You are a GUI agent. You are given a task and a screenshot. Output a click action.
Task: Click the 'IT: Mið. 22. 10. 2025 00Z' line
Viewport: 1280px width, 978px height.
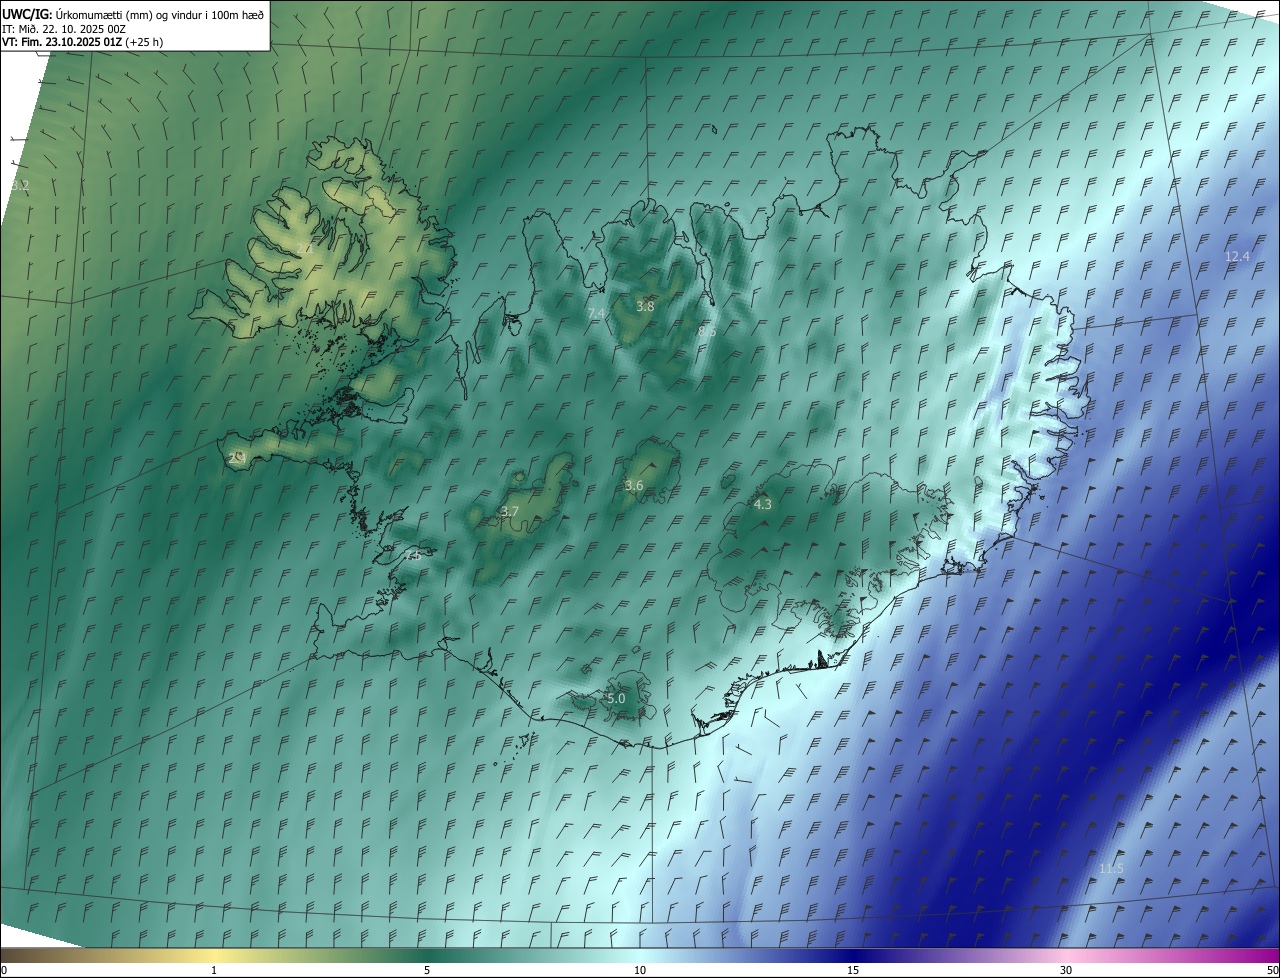point(63,29)
